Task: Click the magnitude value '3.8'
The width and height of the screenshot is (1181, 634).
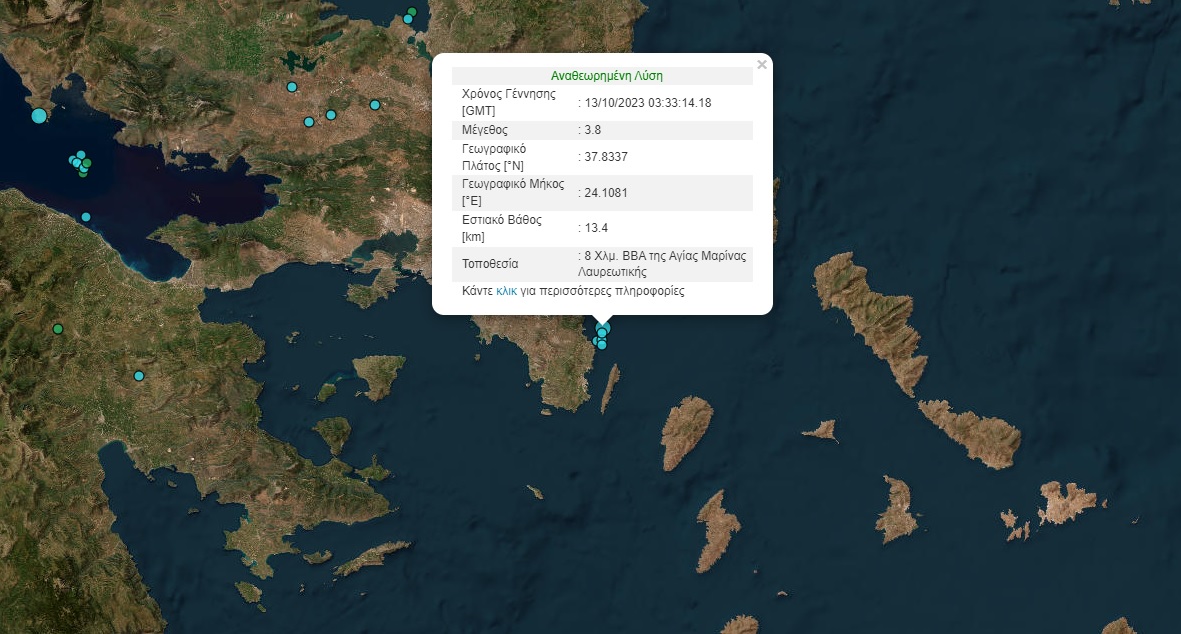Action: click(x=593, y=130)
